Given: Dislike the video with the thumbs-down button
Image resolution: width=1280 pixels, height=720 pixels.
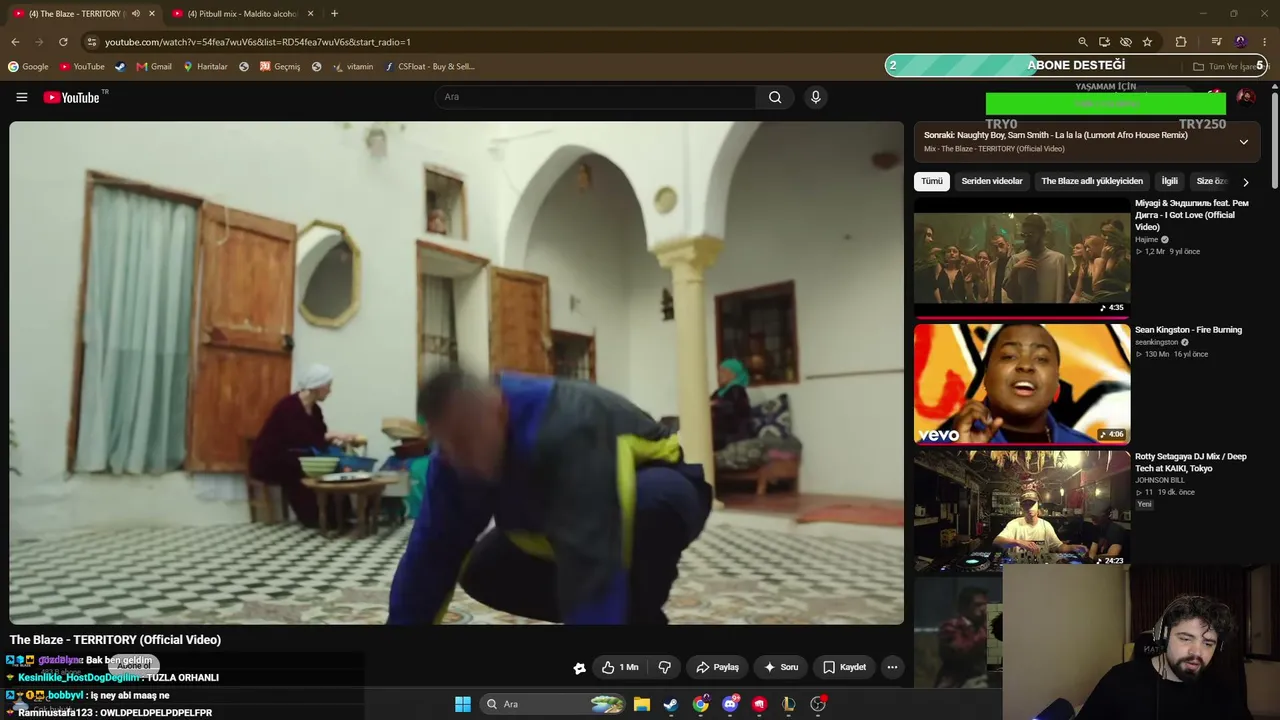Looking at the screenshot, I should [664, 667].
